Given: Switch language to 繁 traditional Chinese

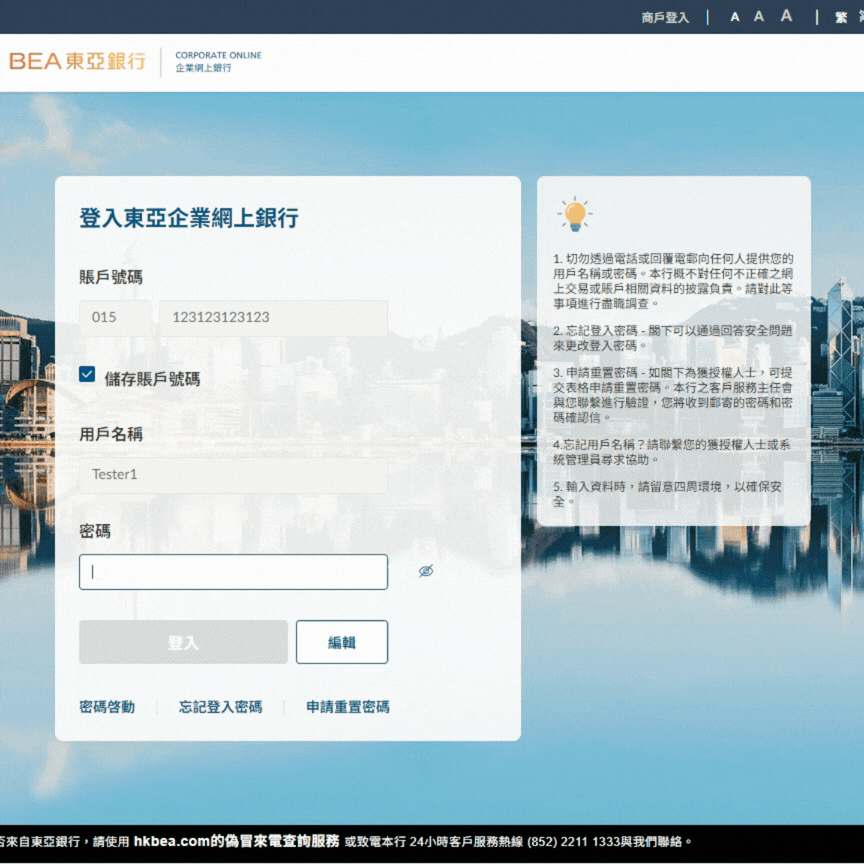Looking at the screenshot, I should [x=840, y=18].
